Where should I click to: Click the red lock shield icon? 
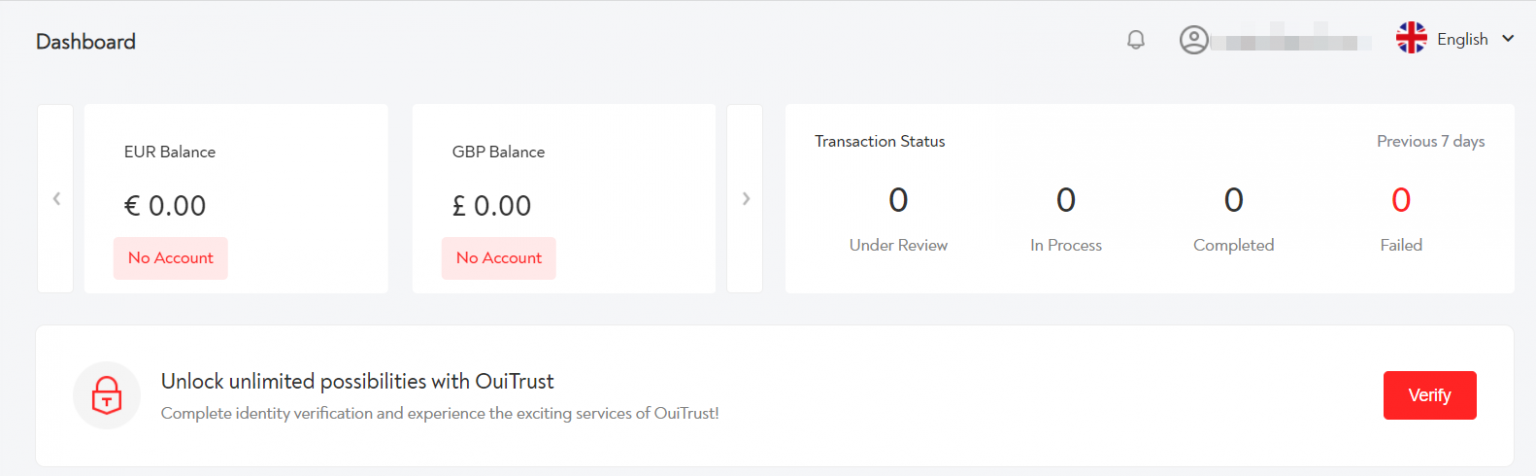[106, 395]
